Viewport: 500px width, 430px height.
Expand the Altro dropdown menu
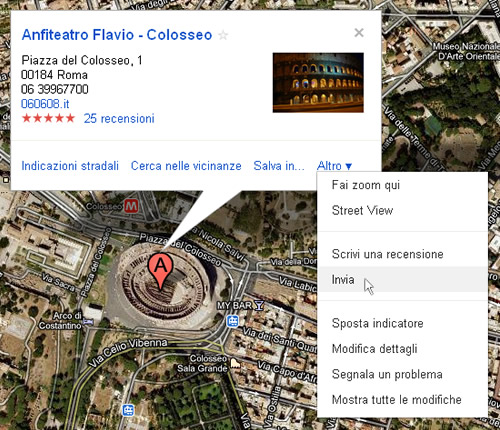pos(334,166)
